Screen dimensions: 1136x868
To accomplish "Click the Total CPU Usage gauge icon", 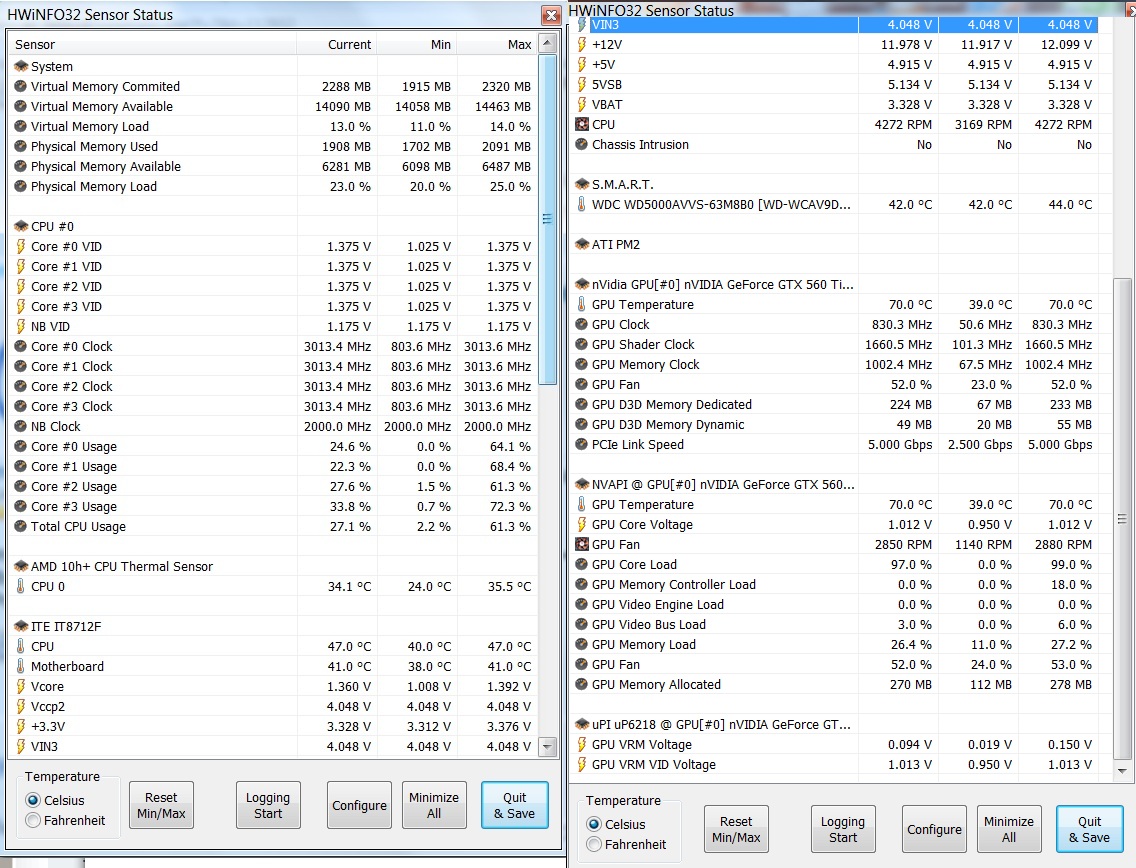I will [20, 527].
